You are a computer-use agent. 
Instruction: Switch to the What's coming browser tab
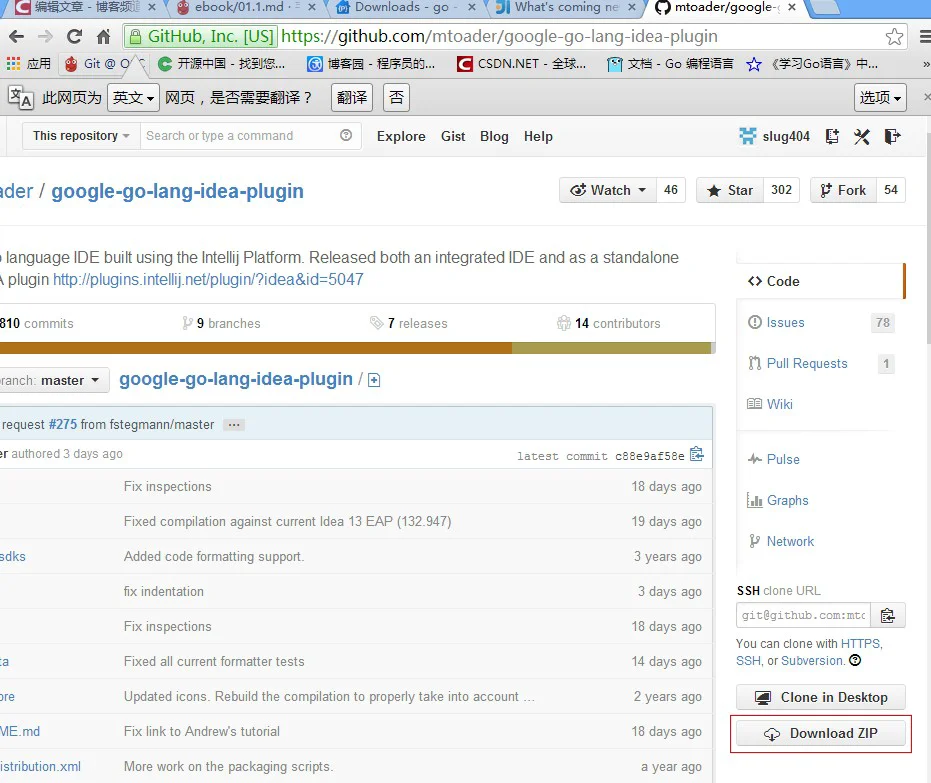[x=564, y=8]
